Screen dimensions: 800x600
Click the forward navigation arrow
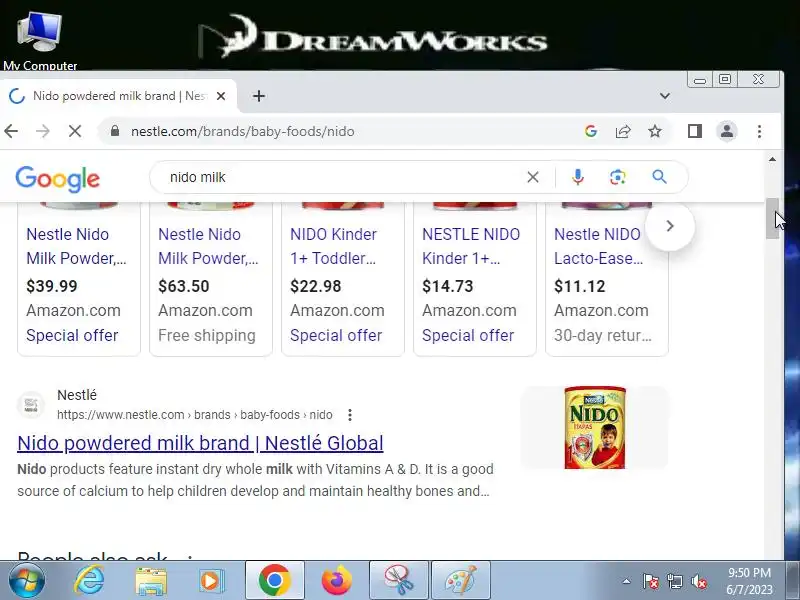coord(43,132)
